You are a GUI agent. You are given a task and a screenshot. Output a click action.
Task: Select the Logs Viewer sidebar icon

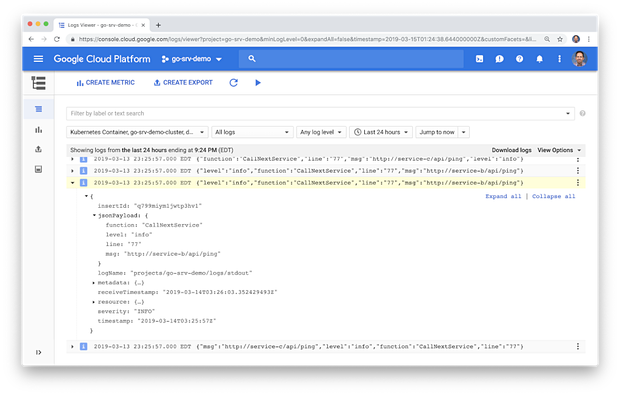pos(38,109)
